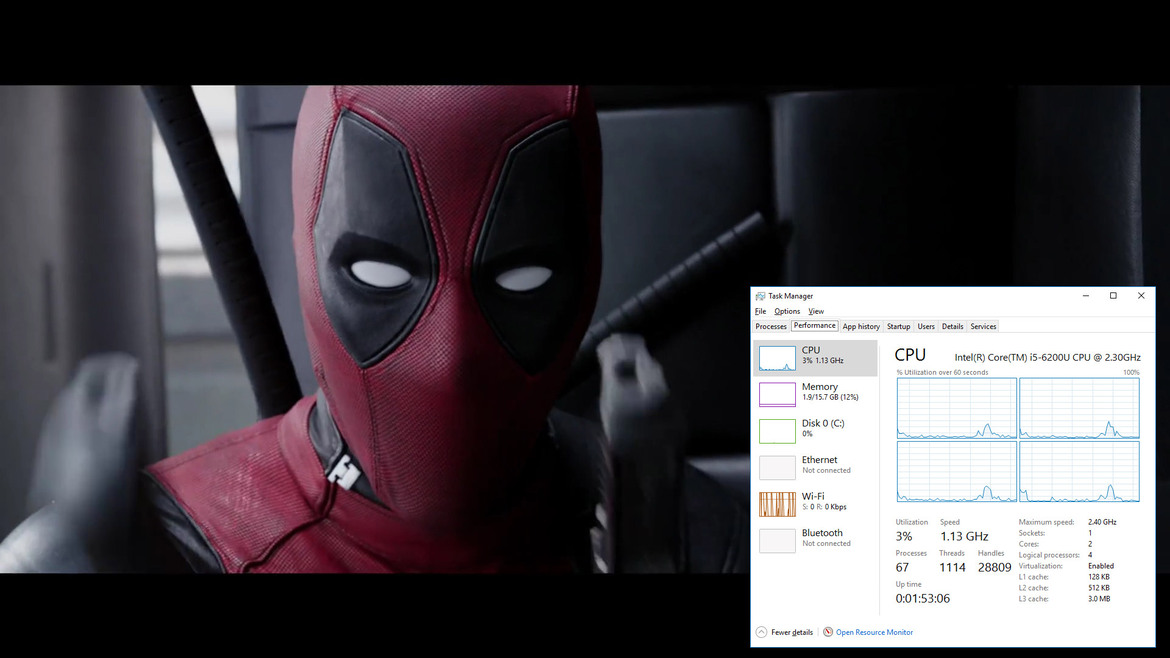Click the L1 cache 128 KB value
The width and height of the screenshot is (1170, 658).
click(1098, 577)
